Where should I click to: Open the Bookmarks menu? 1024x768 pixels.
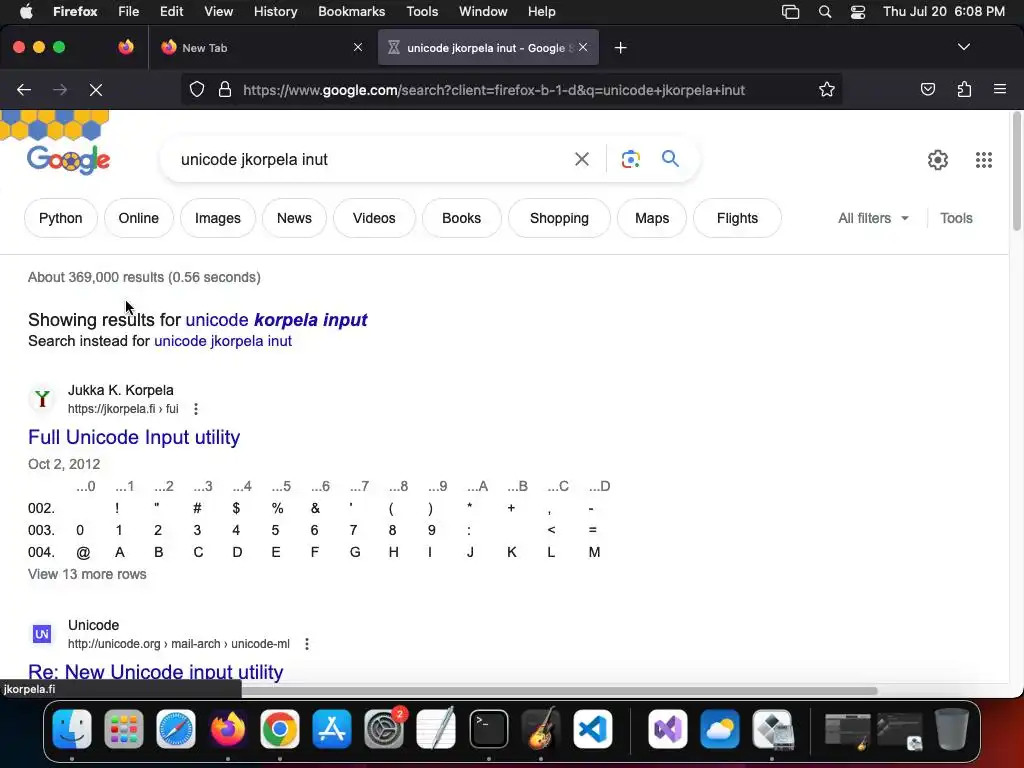[351, 11]
